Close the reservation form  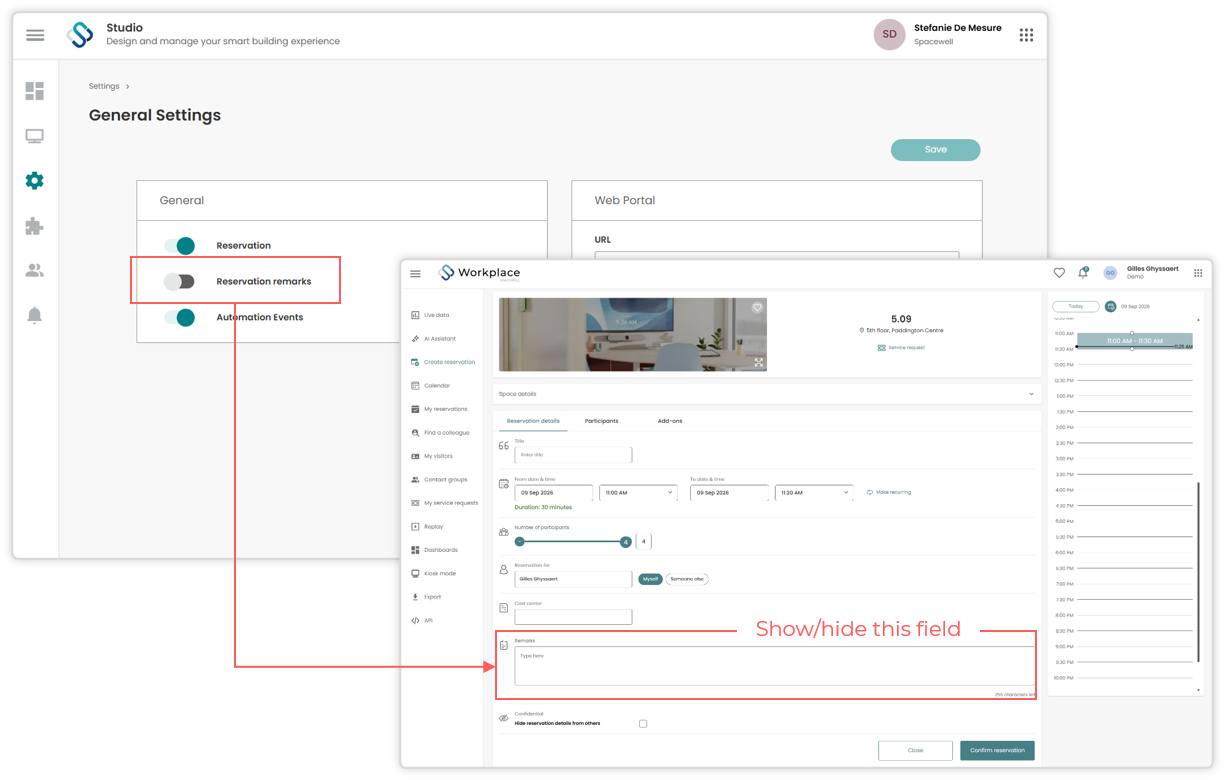[x=915, y=750]
